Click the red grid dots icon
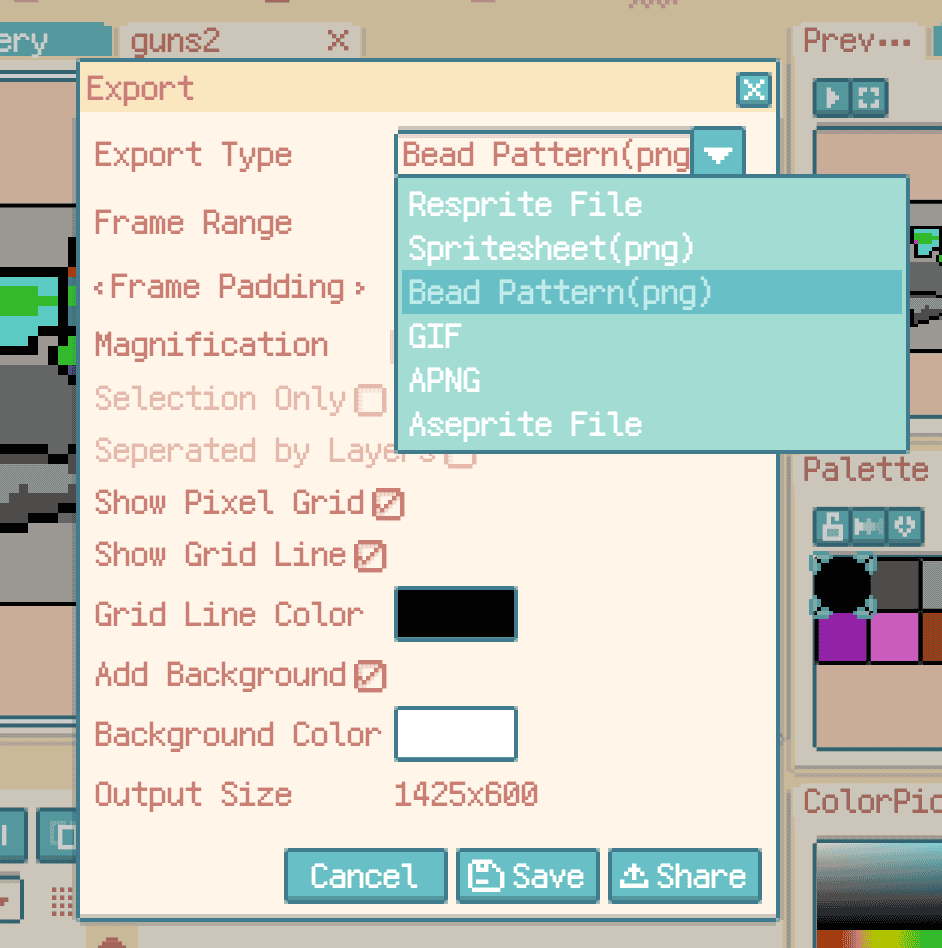 [x=62, y=900]
